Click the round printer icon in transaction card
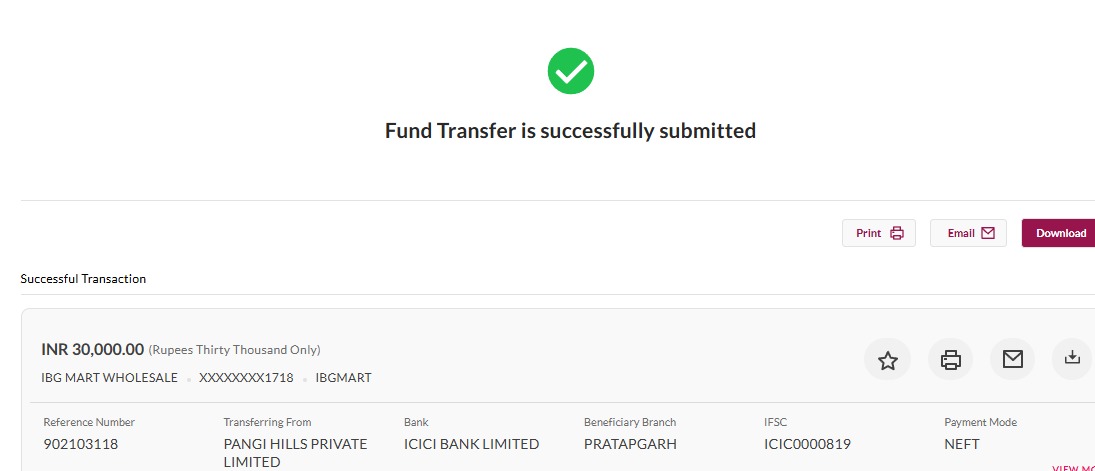1095x471 pixels. 950,360
